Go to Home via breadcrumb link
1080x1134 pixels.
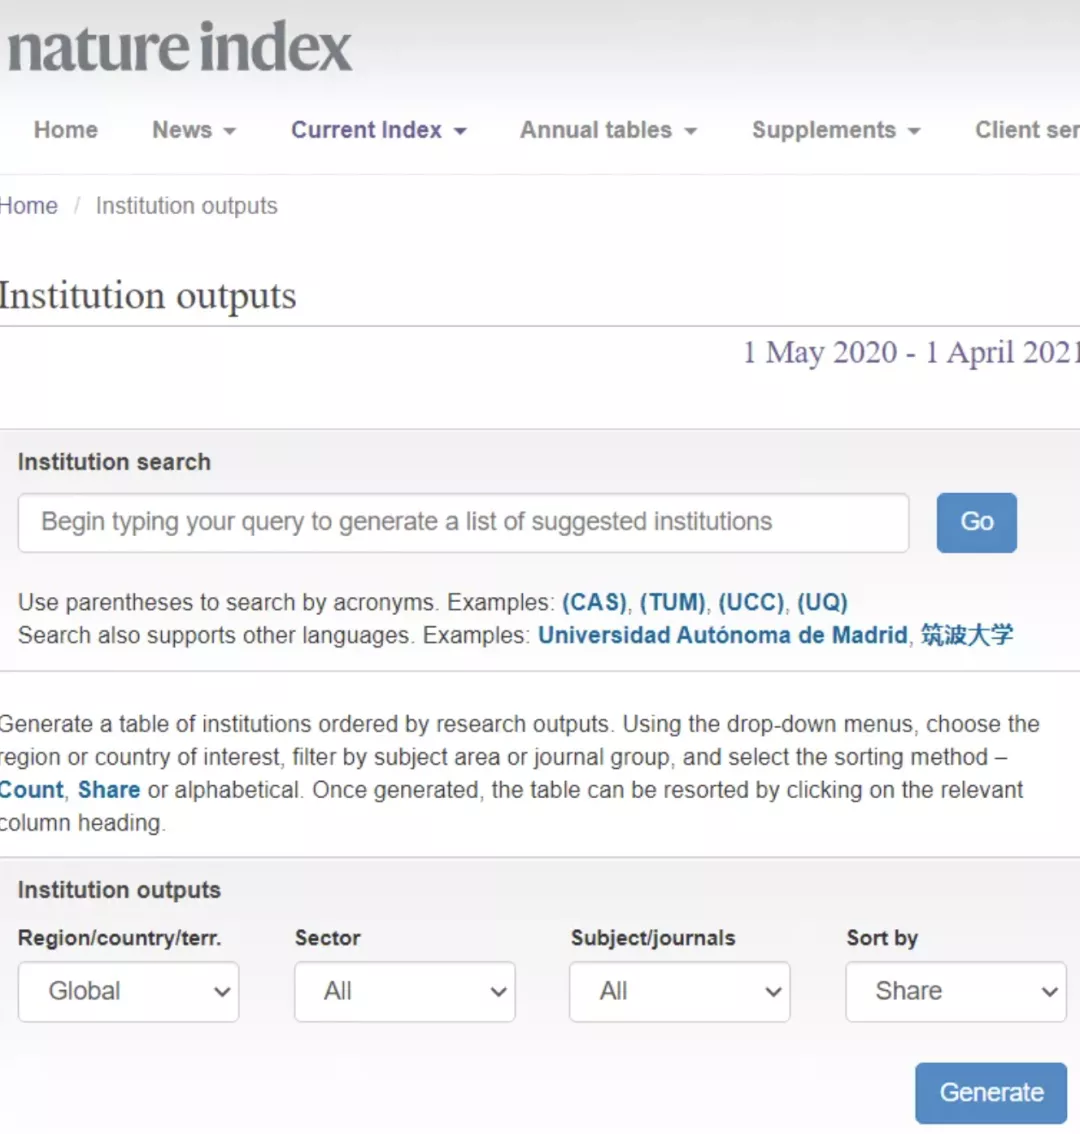click(28, 206)
